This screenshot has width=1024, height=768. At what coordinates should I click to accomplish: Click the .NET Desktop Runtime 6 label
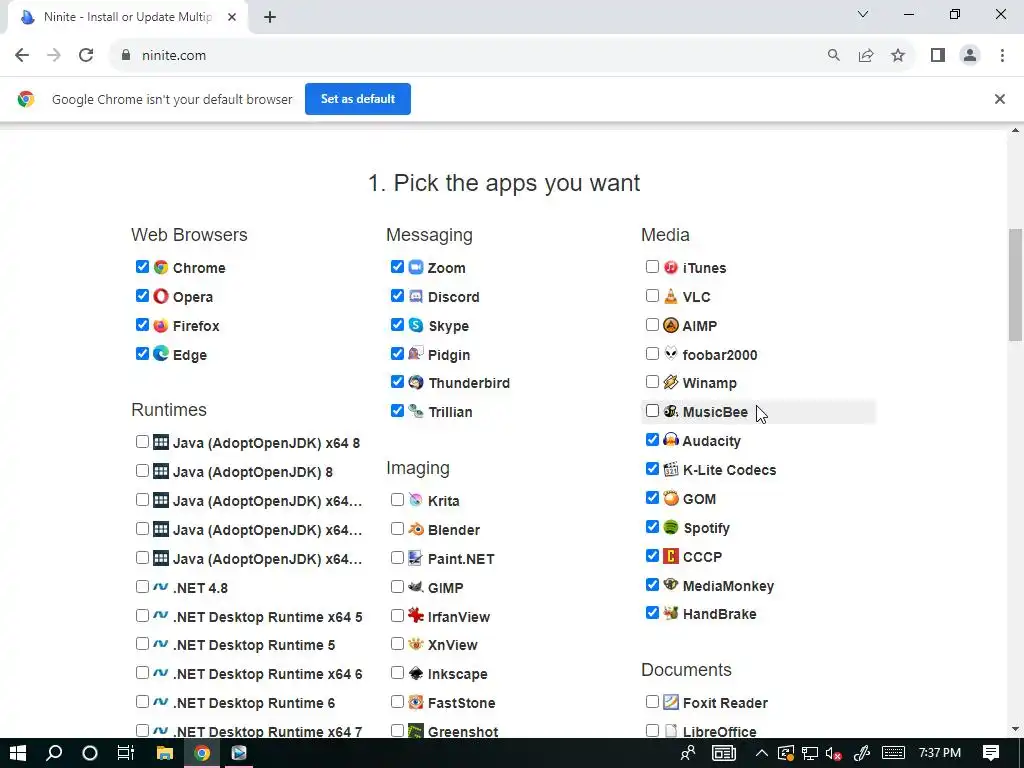click(x=254, y=703)
